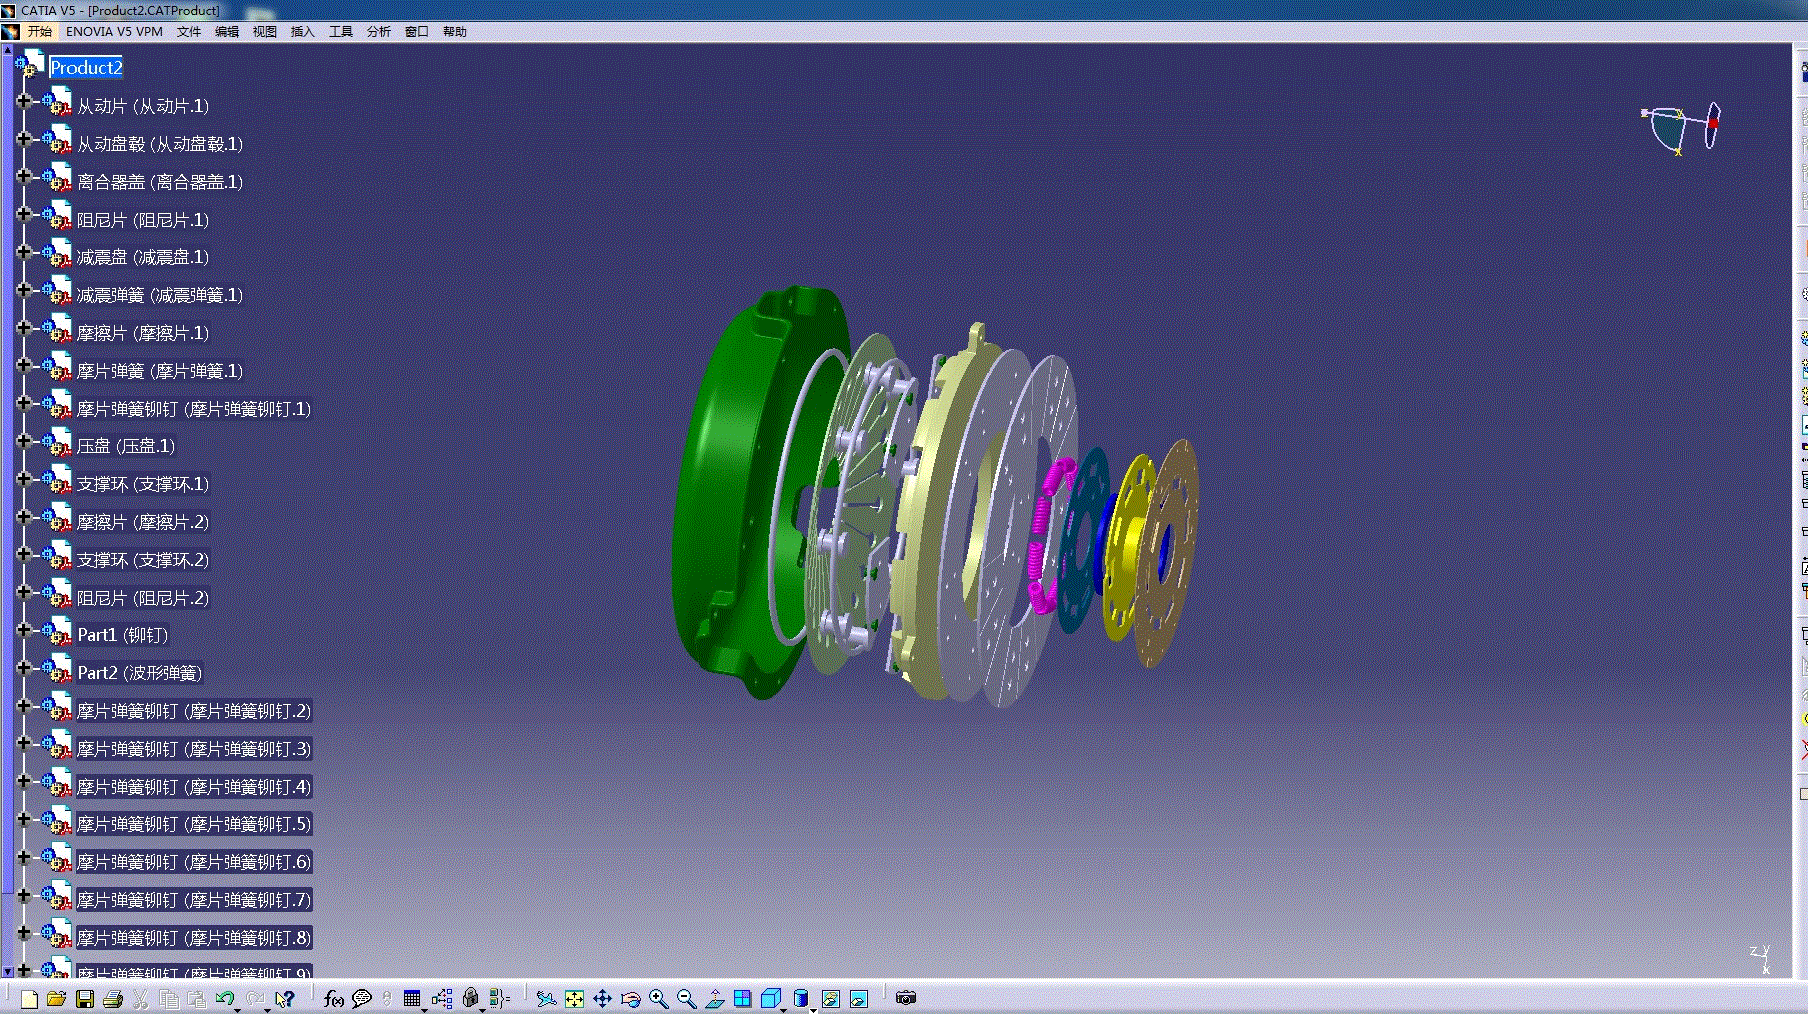Click the speech bubble comment icon
Image resolution: width=1808 pixels, height=1014 pixels.
click(362, 998)
